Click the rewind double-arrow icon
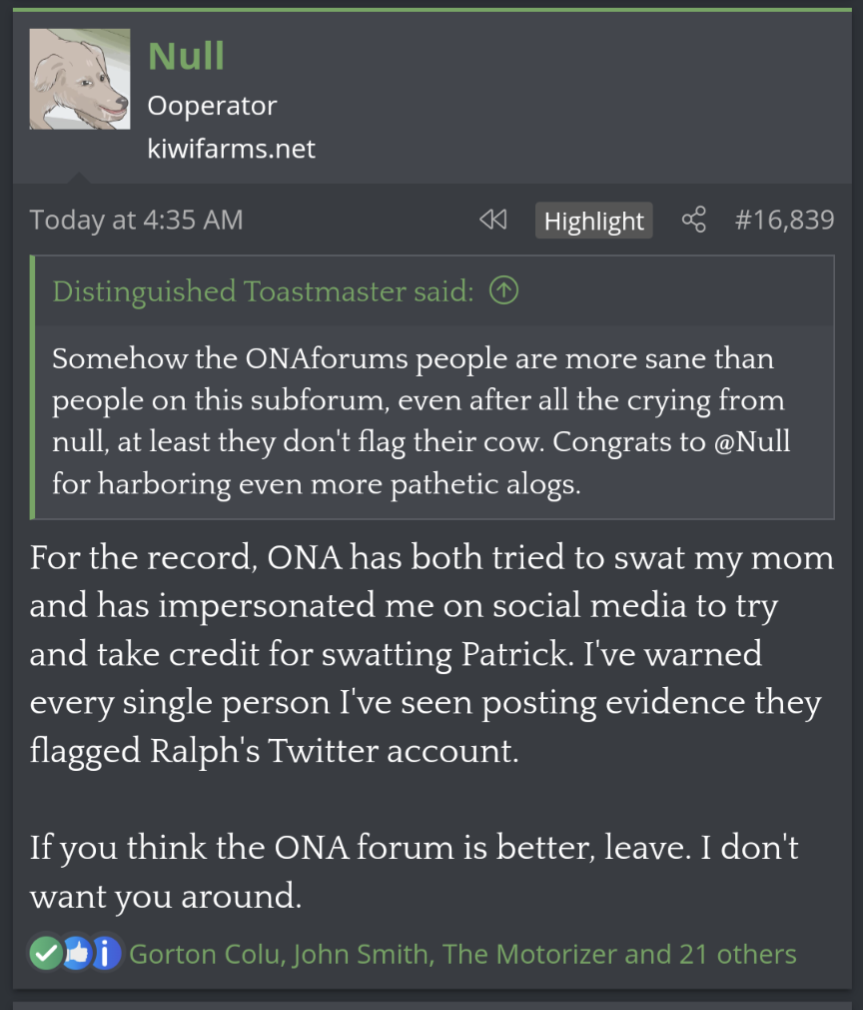The height and width of the screenshot is (1010, 863). pyautogui.click(x=493, y=220)
